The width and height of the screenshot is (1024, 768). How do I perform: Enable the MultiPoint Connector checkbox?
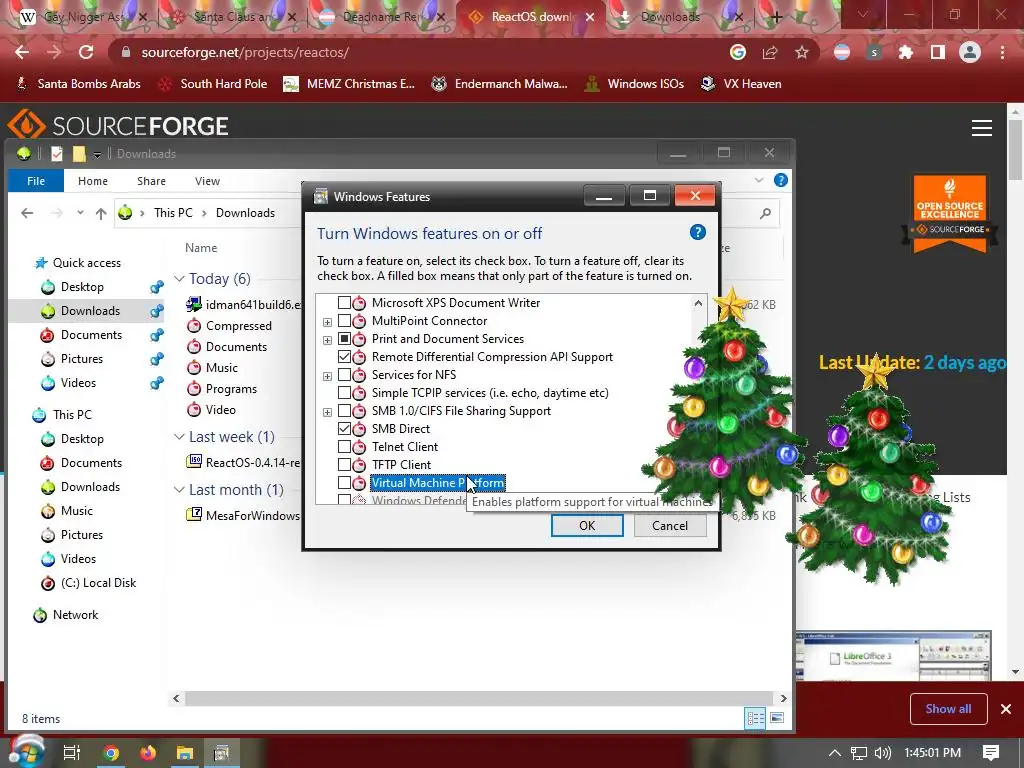click(x=344, y=321)
